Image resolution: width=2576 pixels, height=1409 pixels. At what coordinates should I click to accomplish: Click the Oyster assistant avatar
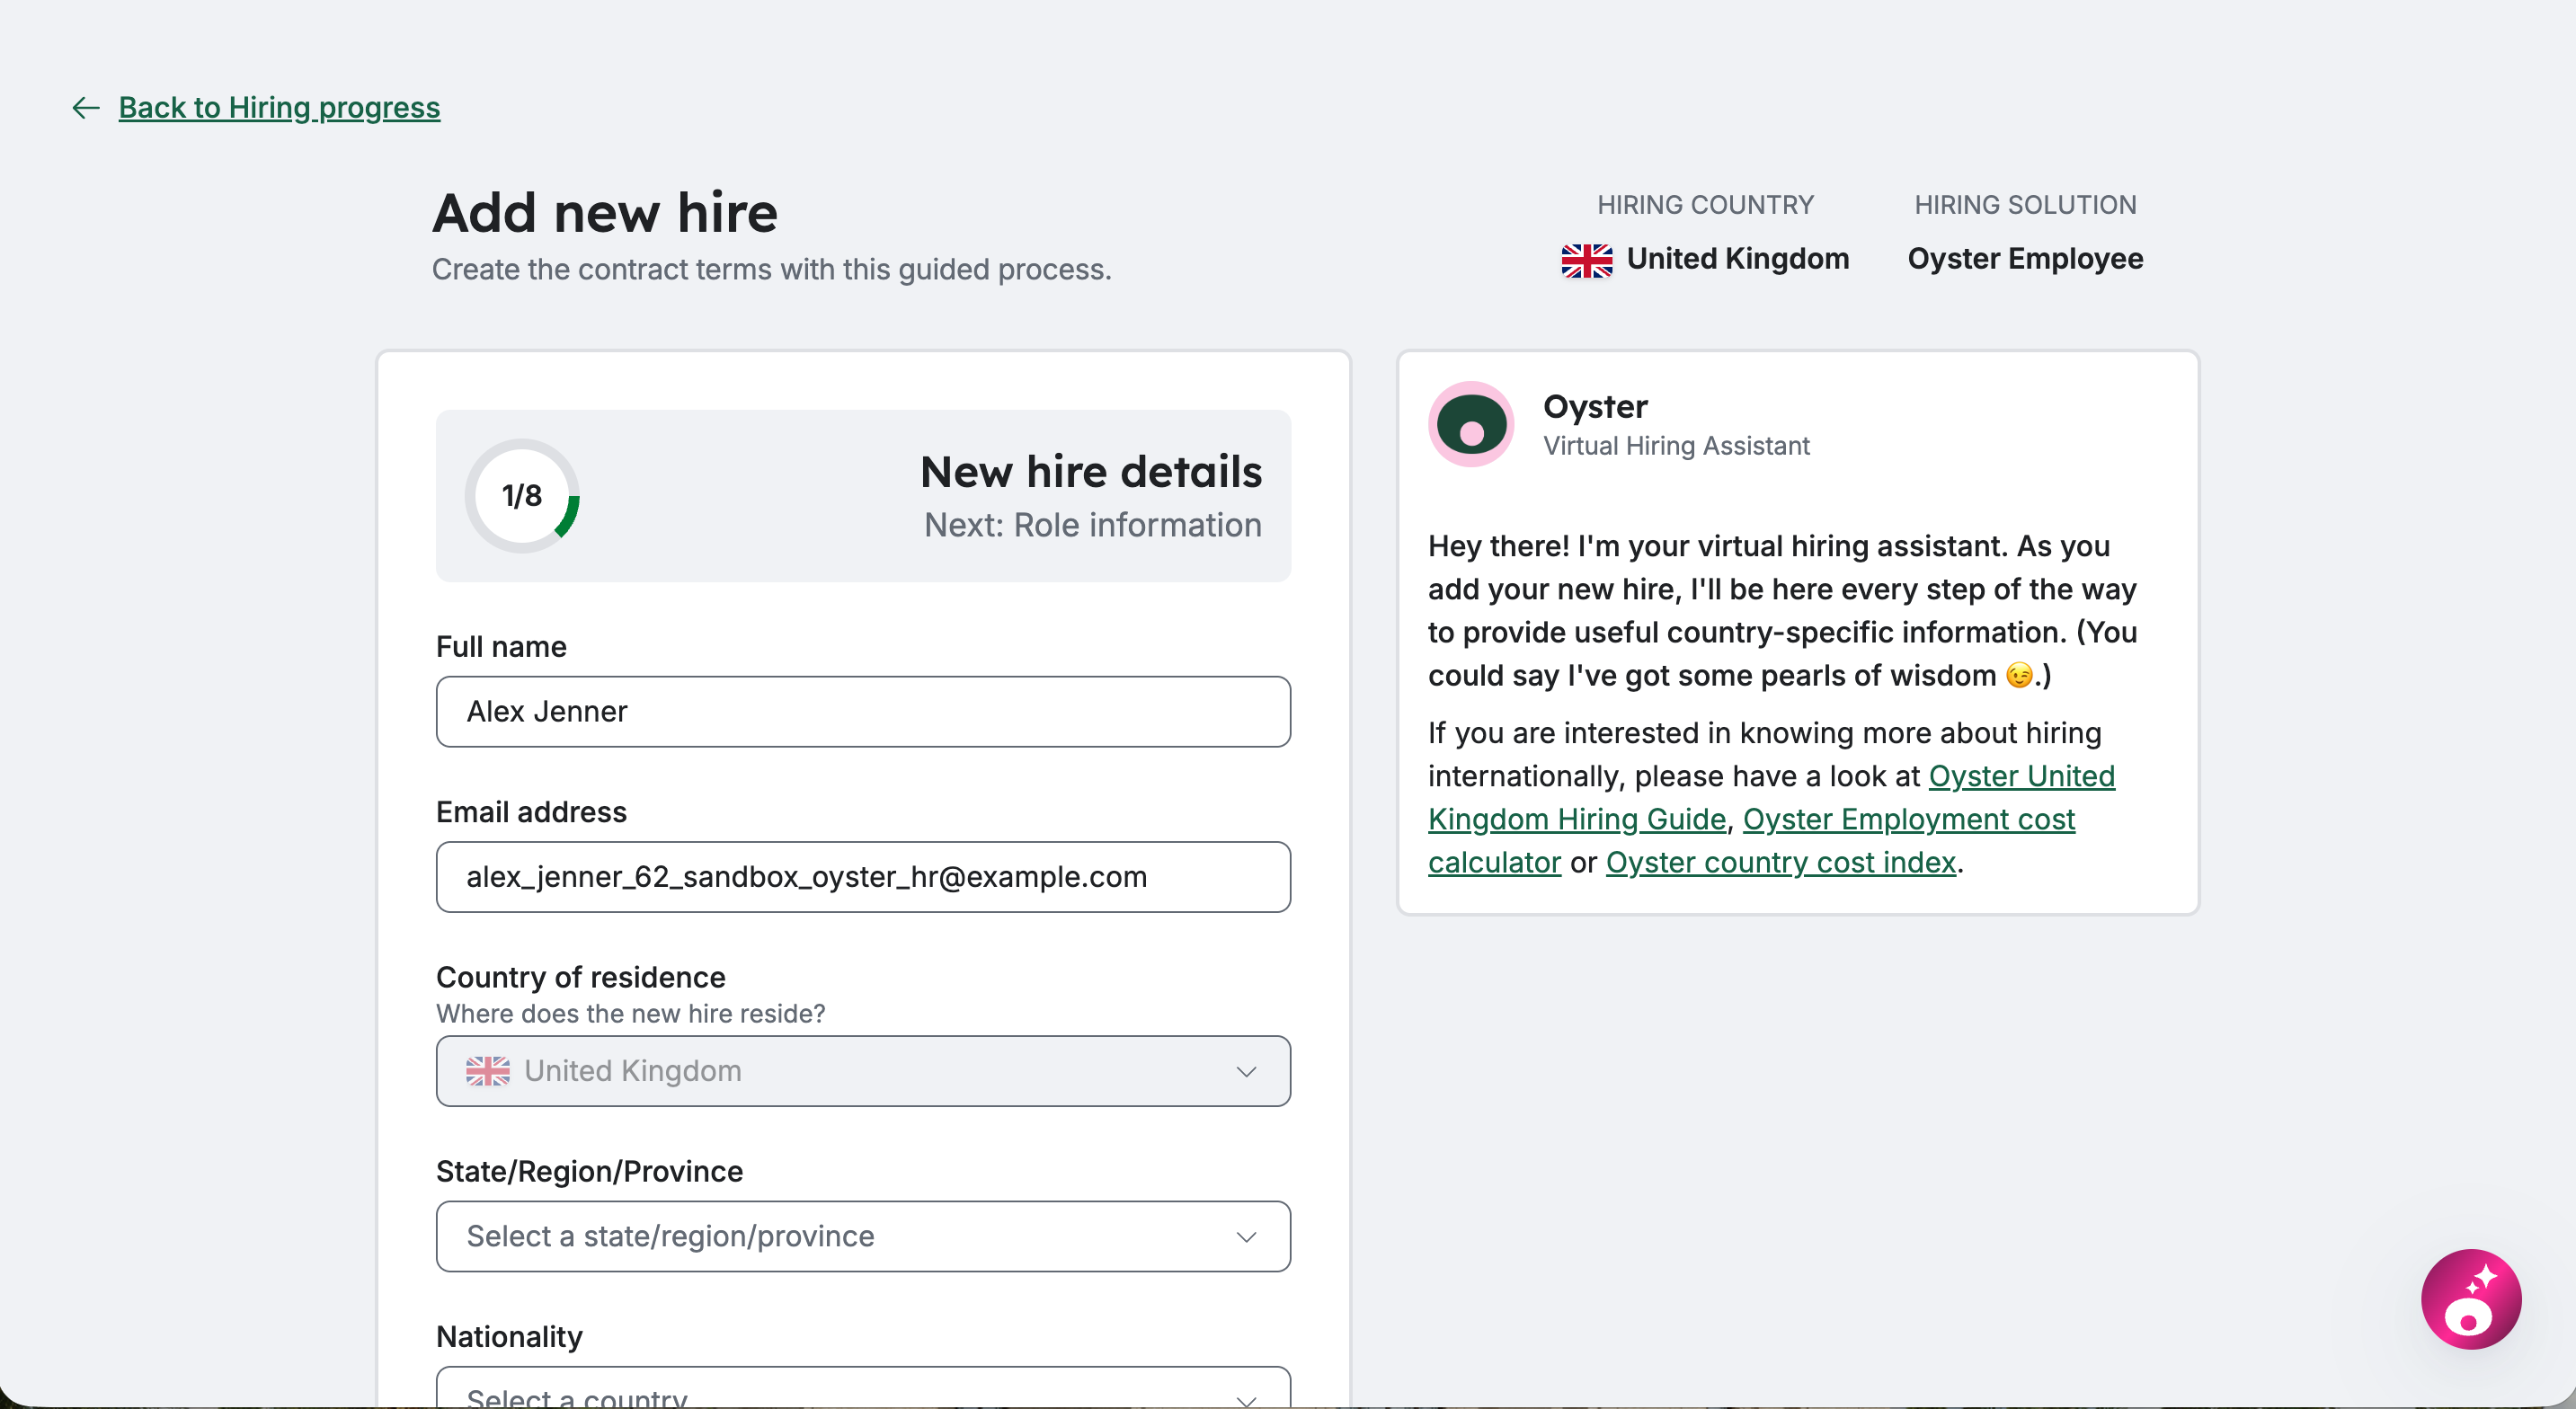click(x=1471, y=424)
